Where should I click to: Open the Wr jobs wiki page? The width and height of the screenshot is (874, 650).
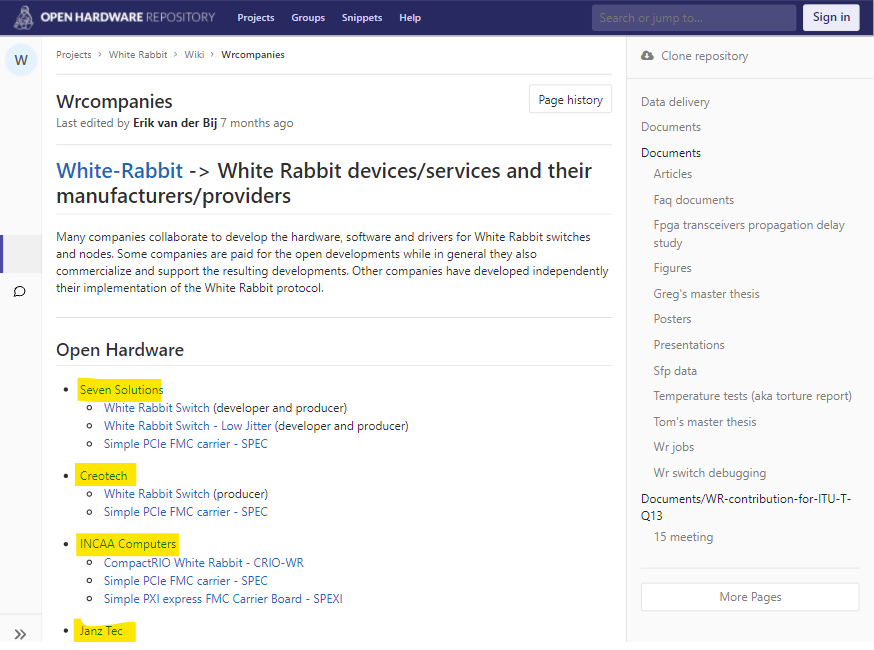[674, 447]
